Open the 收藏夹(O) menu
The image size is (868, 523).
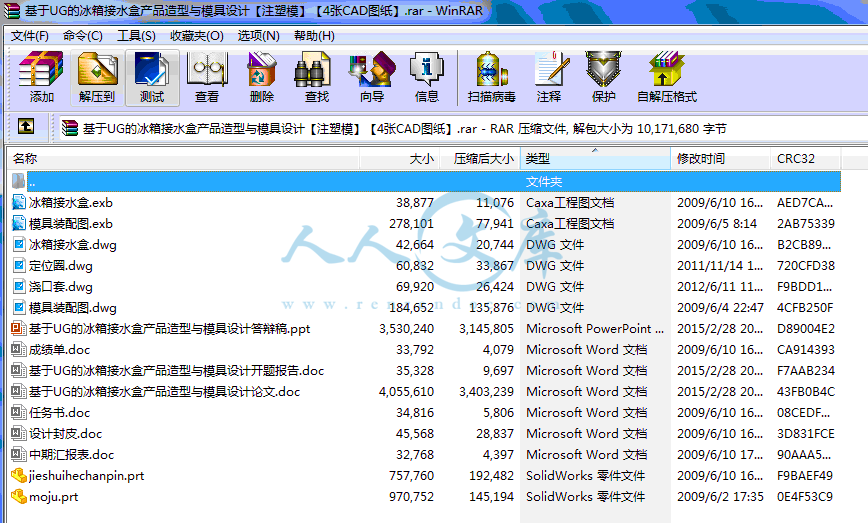click(197, 36)
